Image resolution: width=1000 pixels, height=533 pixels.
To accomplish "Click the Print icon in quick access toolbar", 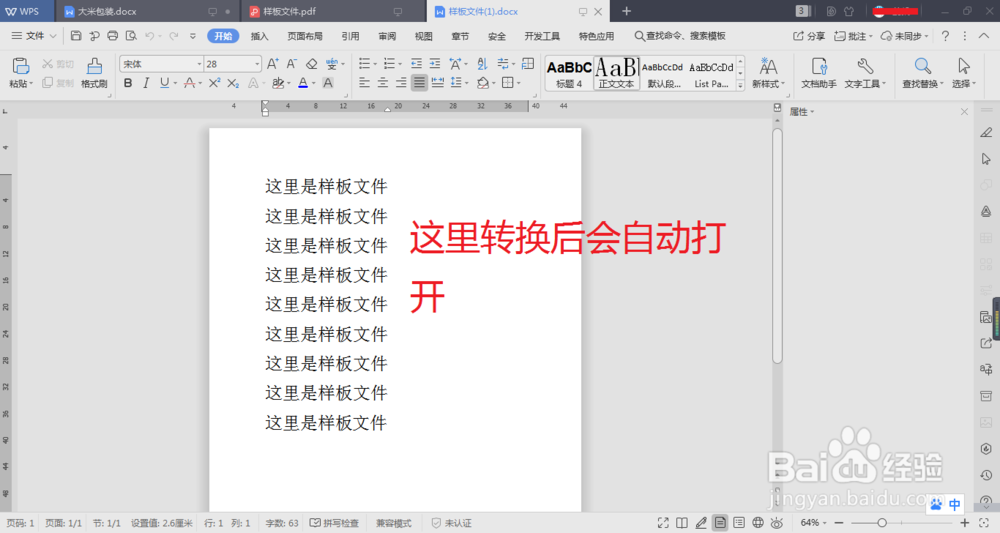I will pyautogui.click(x=112, y=36).
